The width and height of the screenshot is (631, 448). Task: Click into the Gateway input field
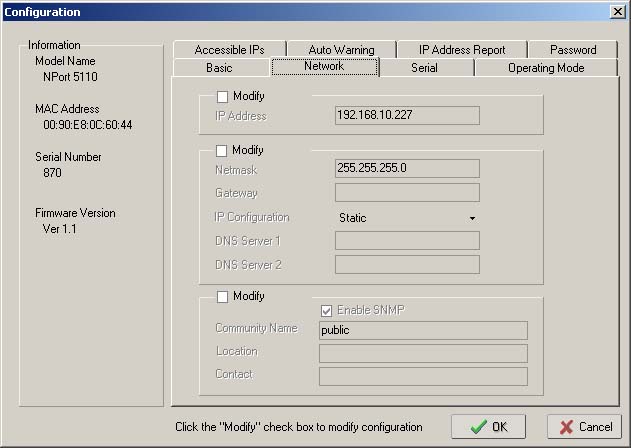point(407,193)
